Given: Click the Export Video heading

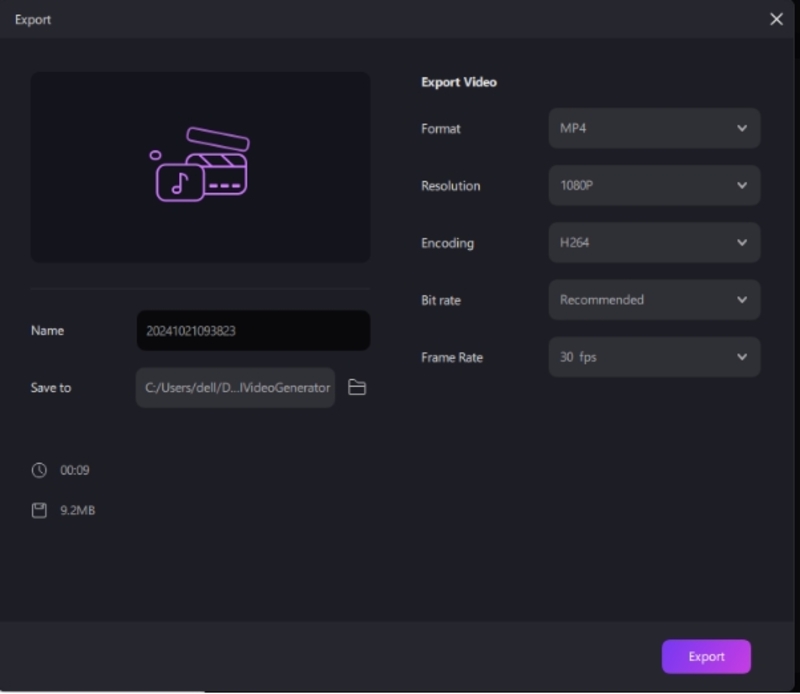Looking at the screenshot, I should click(x=459, y=82).
